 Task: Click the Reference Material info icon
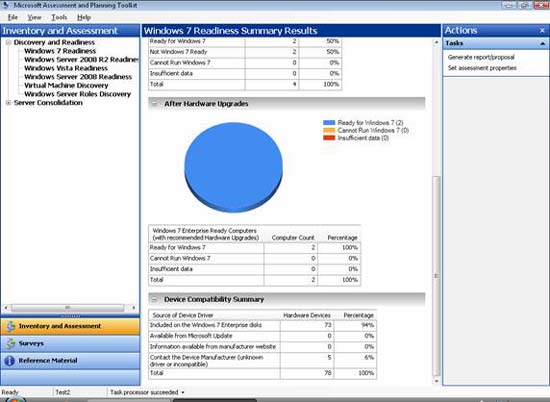pyautogui.click(x=10, y=361)
